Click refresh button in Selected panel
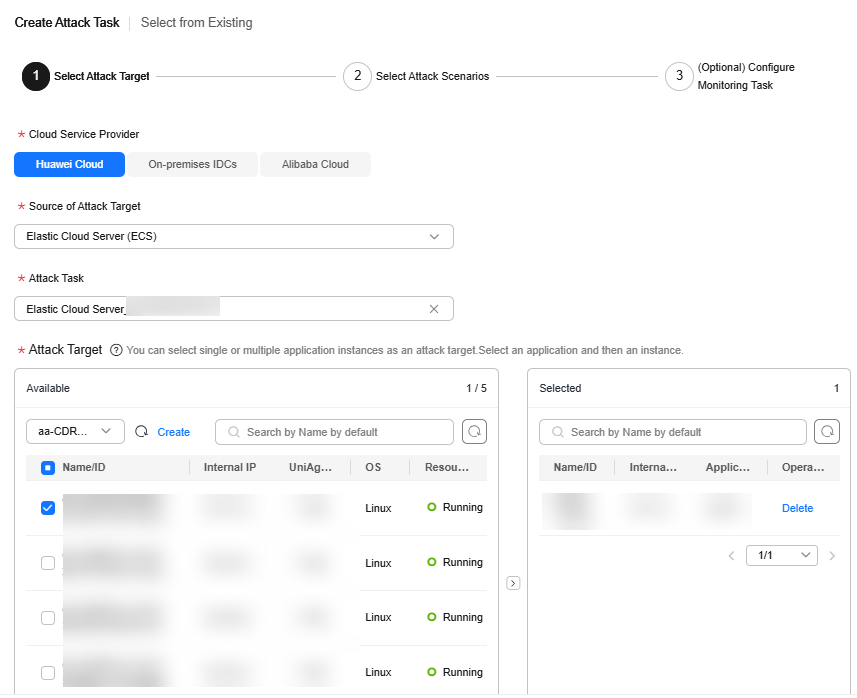The width and height of the screenshot is (857, 698). click(x=827, y=432)
